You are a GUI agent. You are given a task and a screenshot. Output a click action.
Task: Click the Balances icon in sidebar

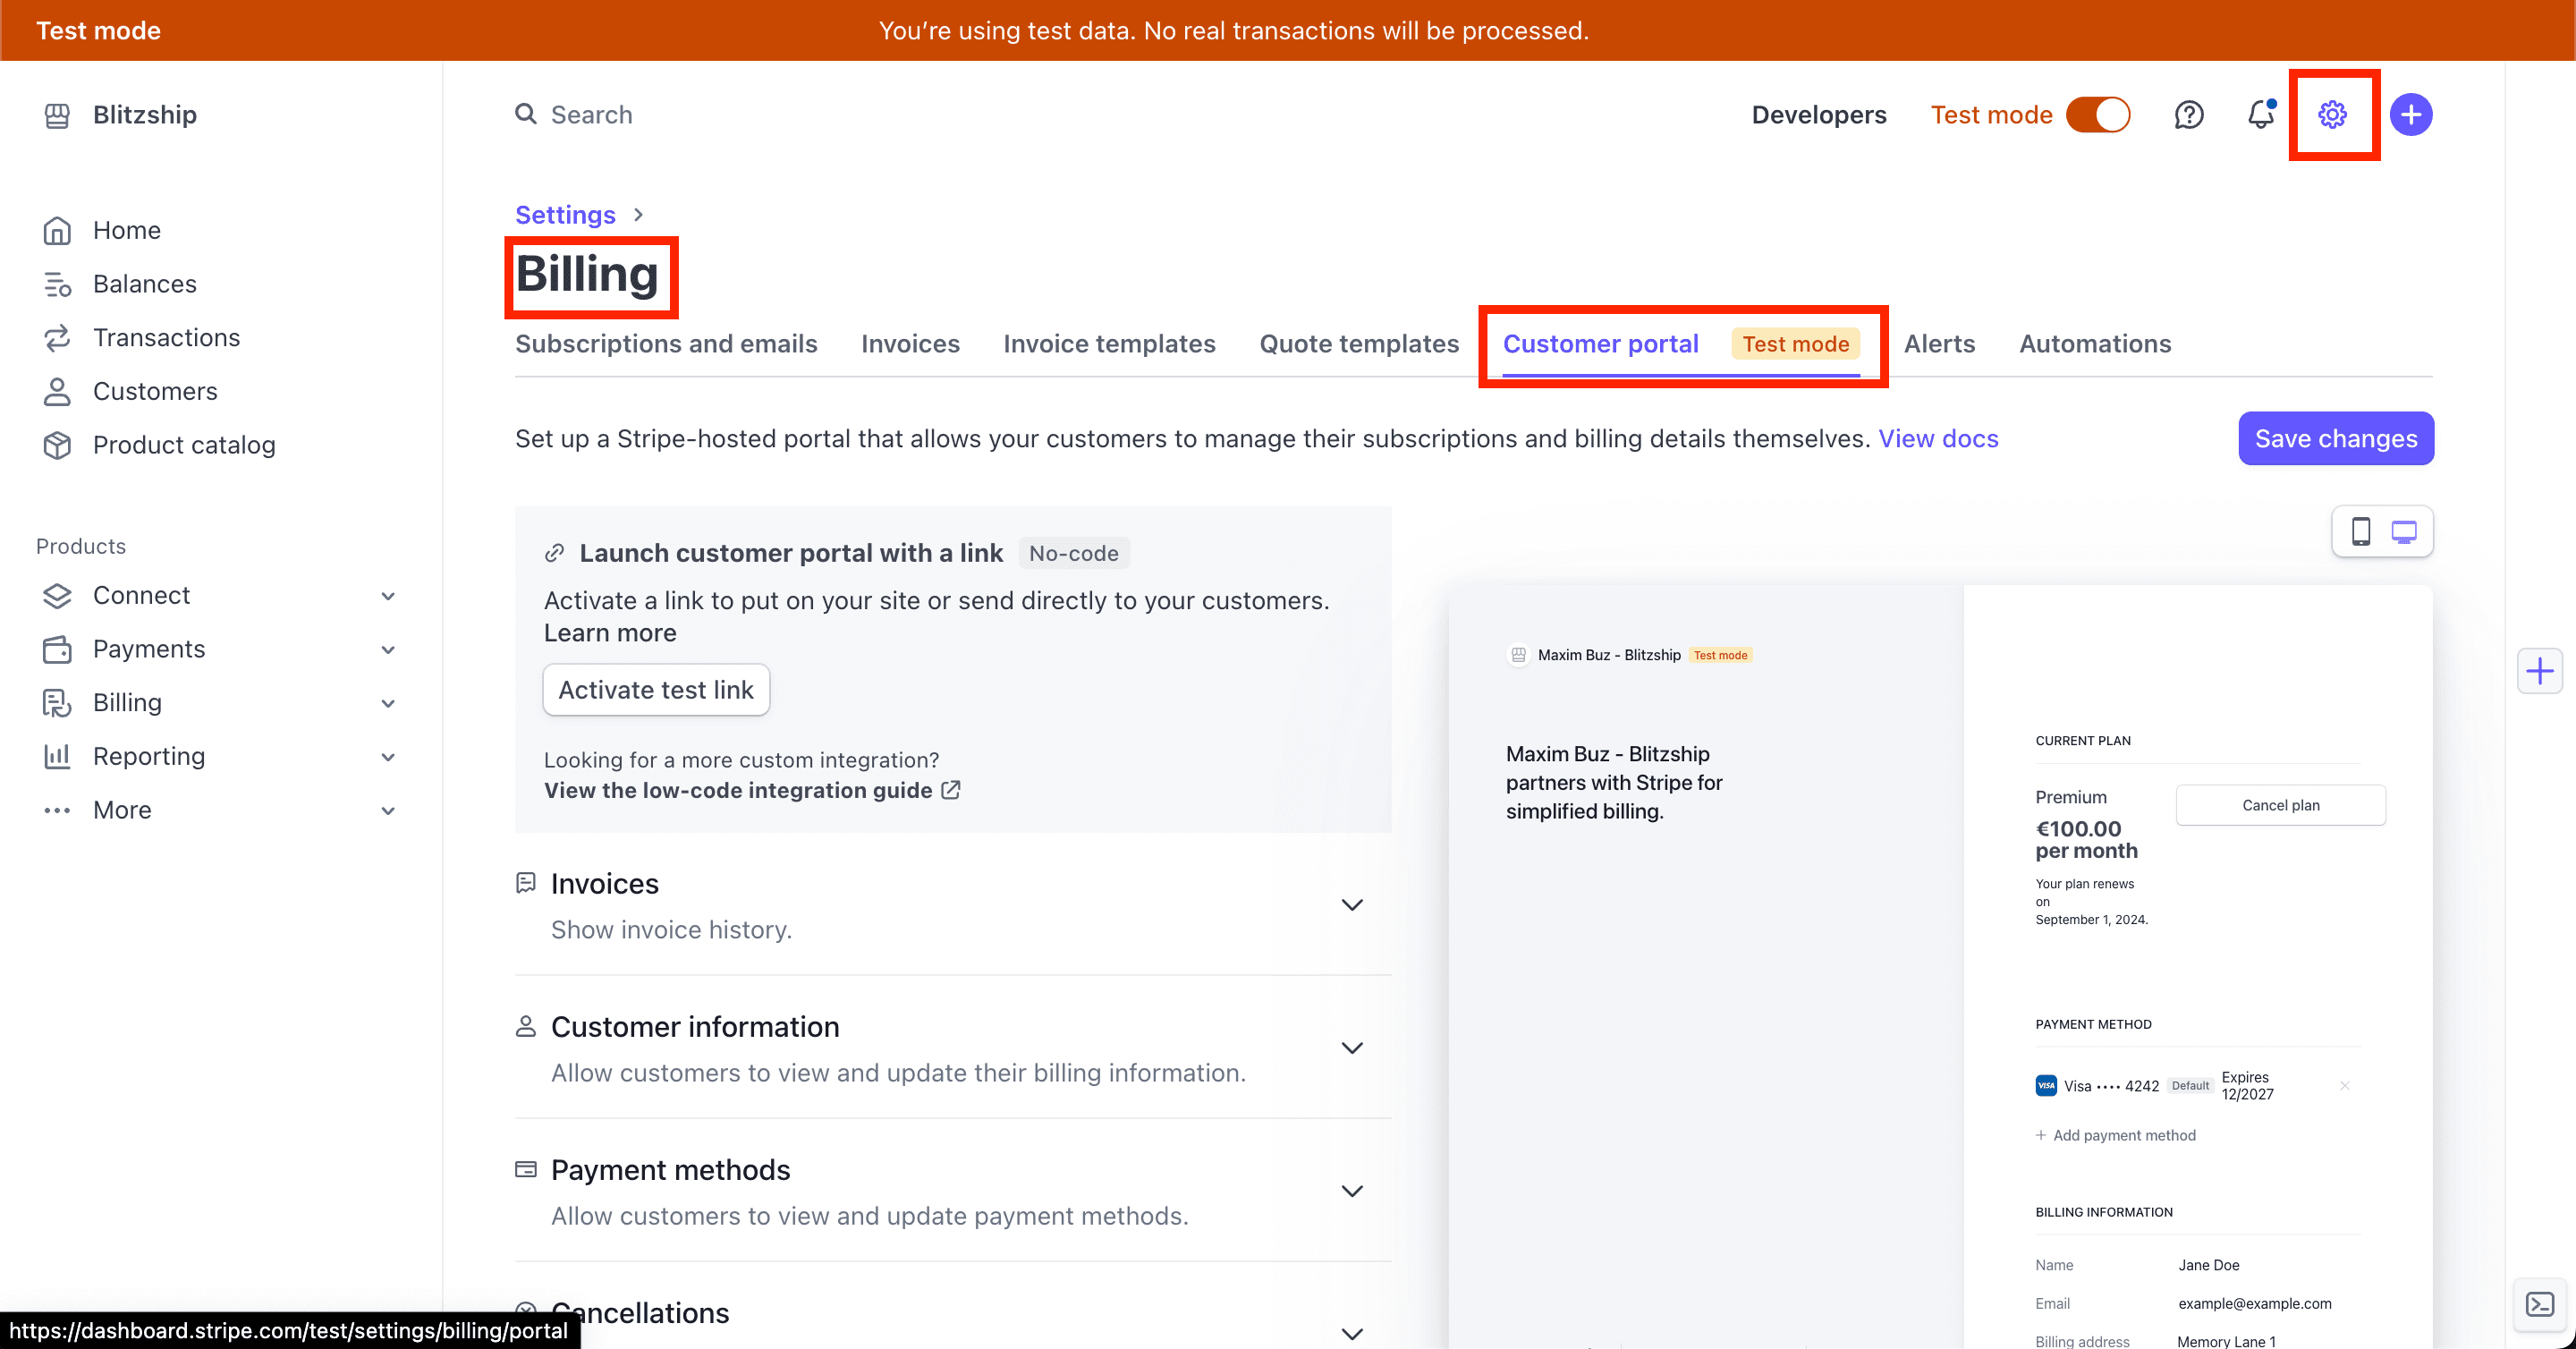(x=57, y=284)
